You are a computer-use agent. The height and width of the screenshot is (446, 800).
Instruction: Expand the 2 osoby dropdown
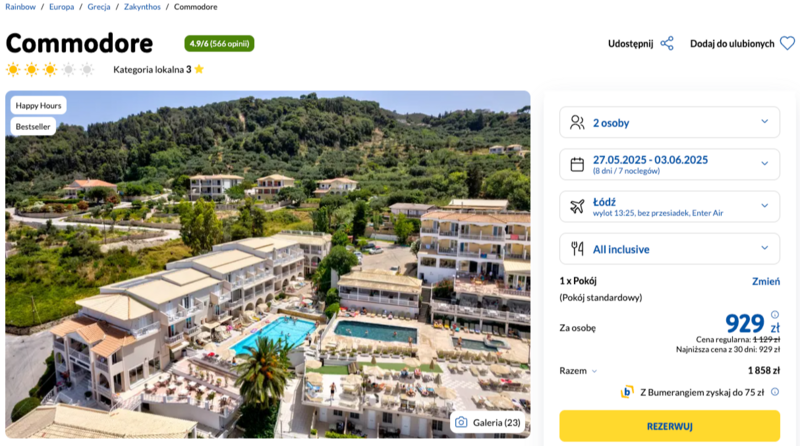click(x=669, y=122)
